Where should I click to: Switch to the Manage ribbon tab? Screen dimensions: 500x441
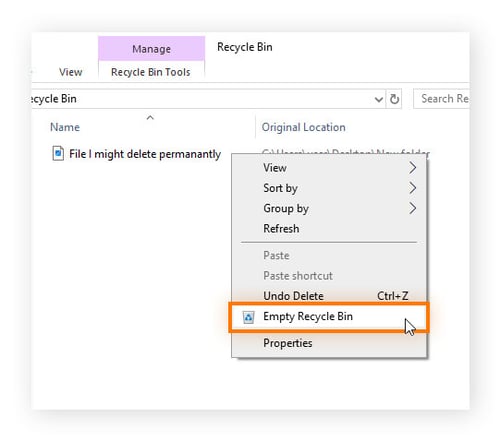(x=151, y=49)
